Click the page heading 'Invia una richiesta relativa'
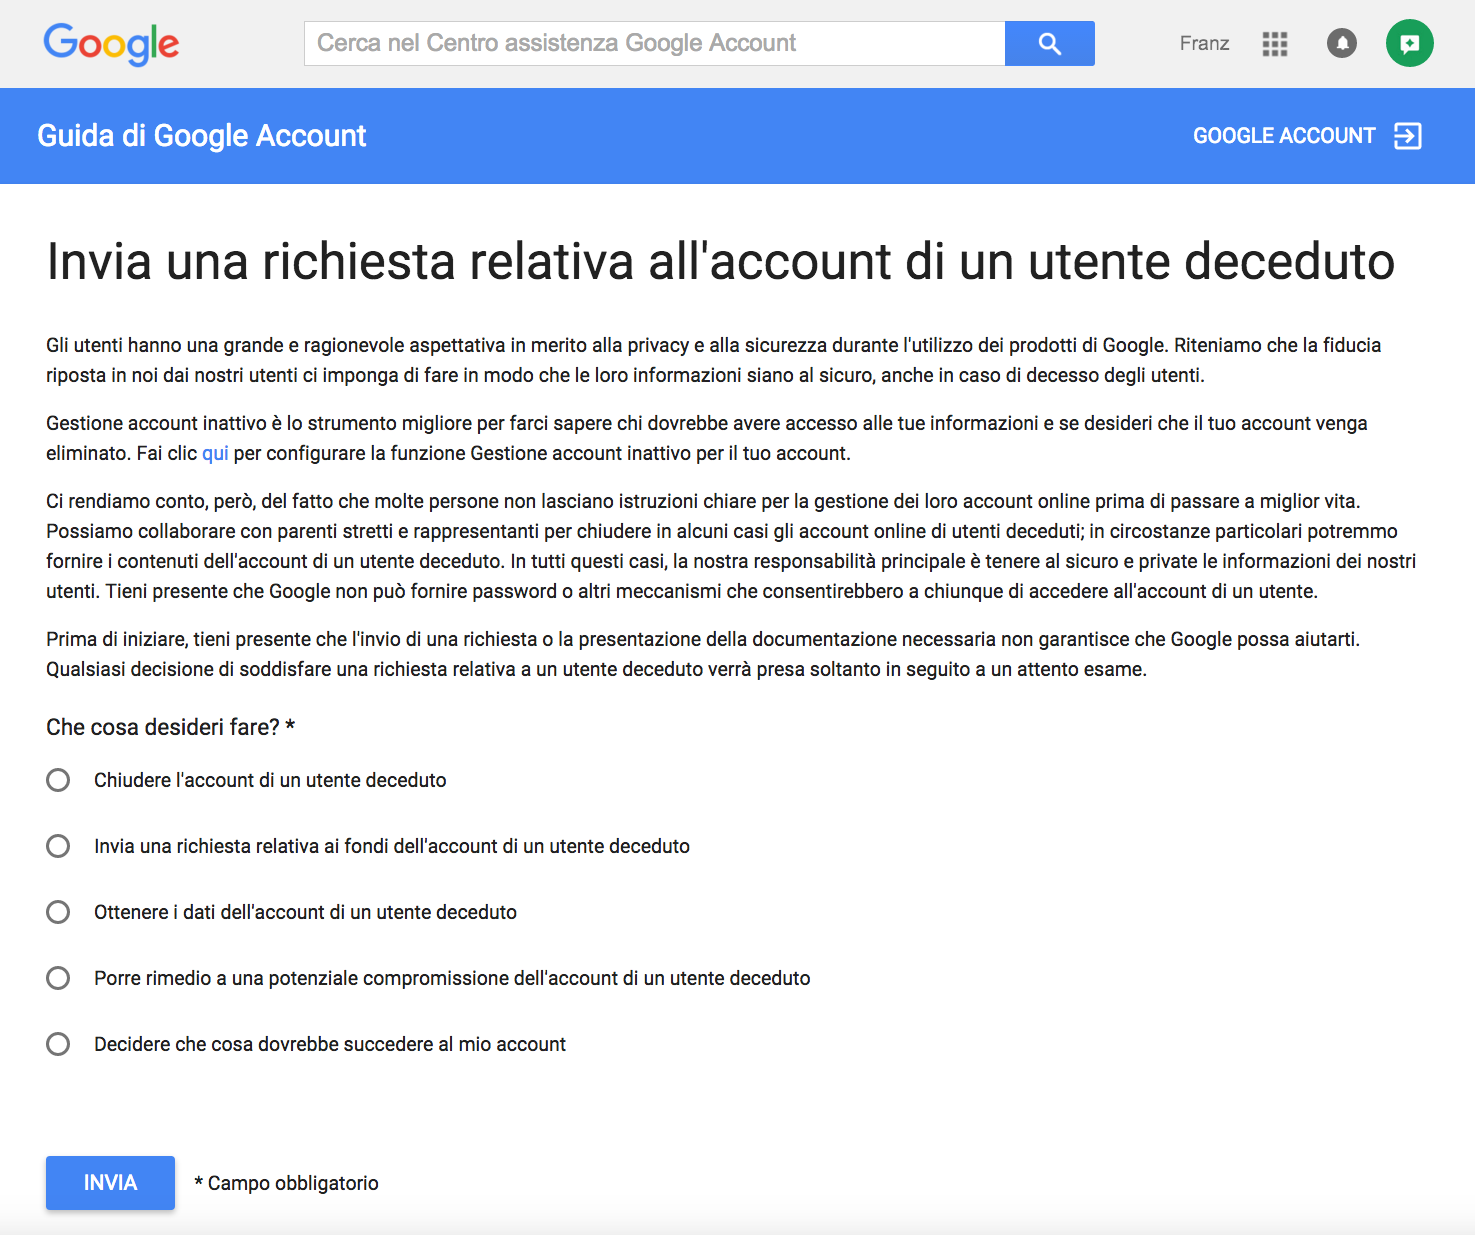This screenshot has height=1235, width=1475. 720,262
